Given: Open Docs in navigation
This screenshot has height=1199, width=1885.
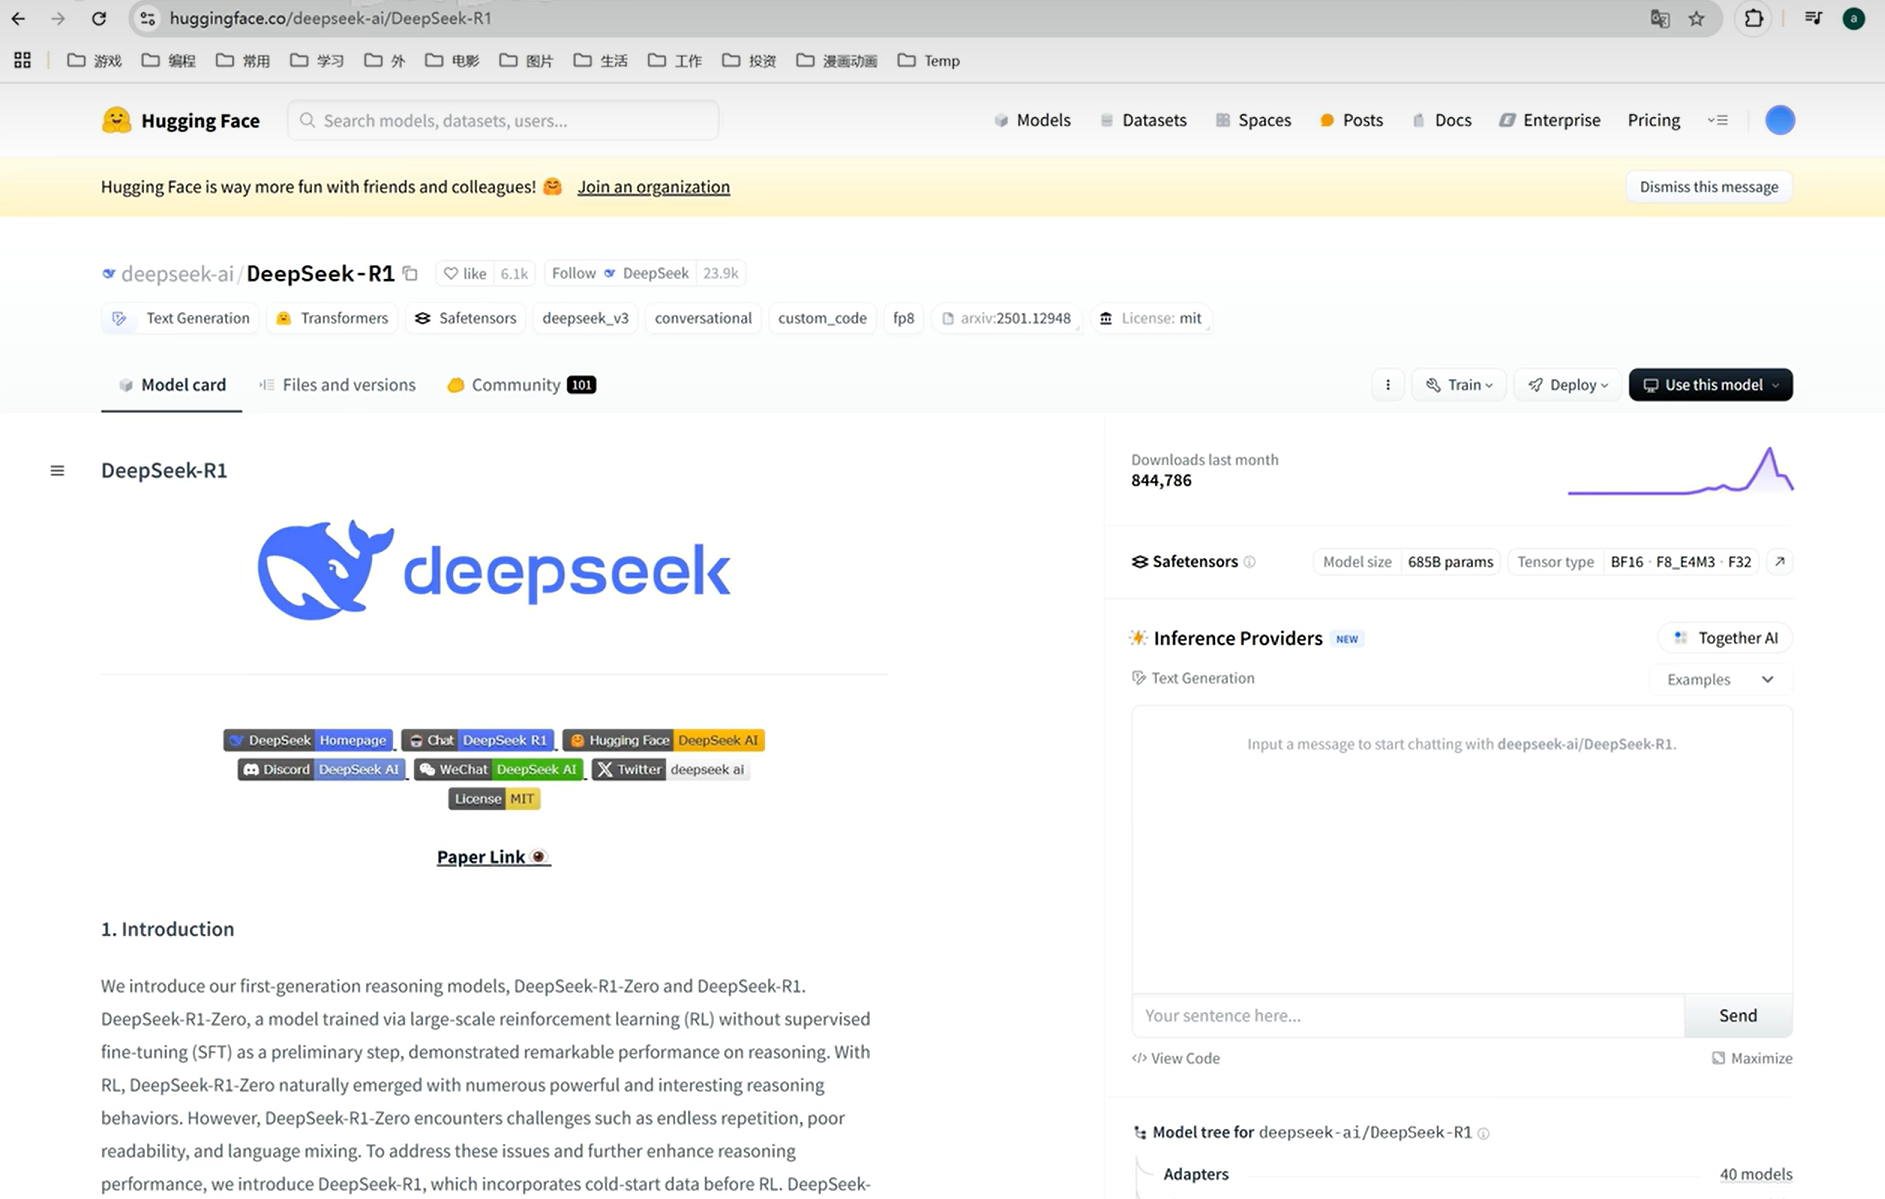Looking at the screenshot, I should click(1441, 120).
